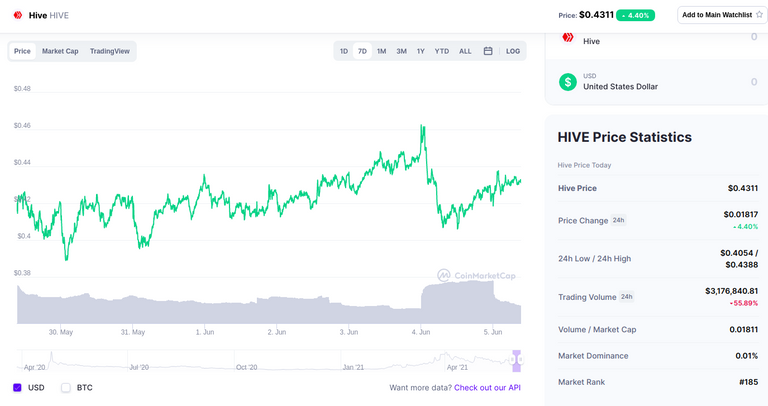Select the 1D time range
Viewport: 768px width, 406px height.
(344, 51)
